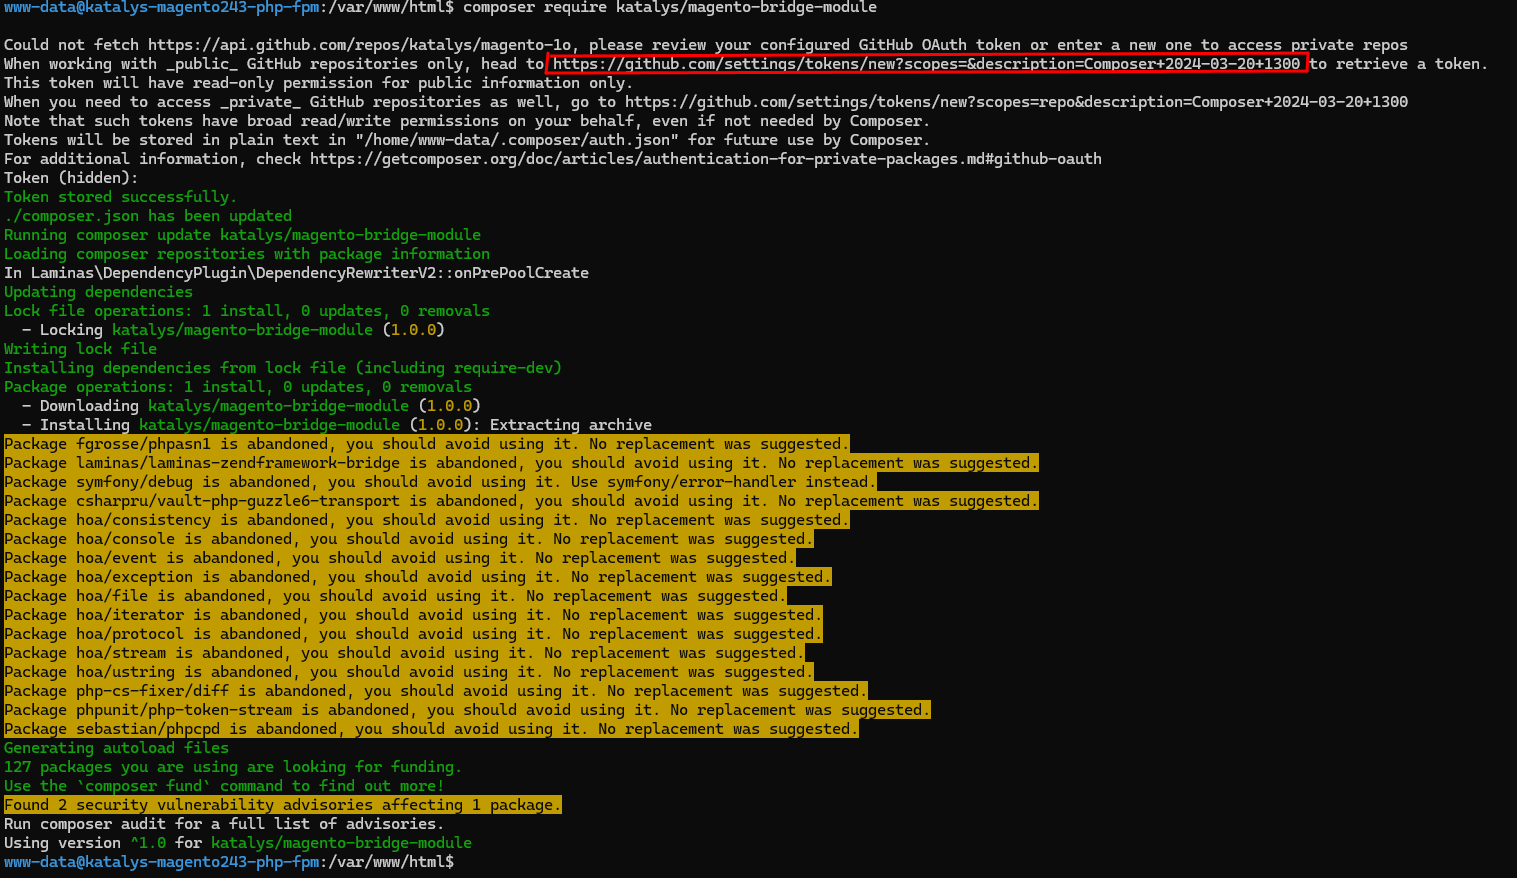Click the security vulnerability advisories warning
Viewport: 1517px width, 878px height.
tap(282, 805)
